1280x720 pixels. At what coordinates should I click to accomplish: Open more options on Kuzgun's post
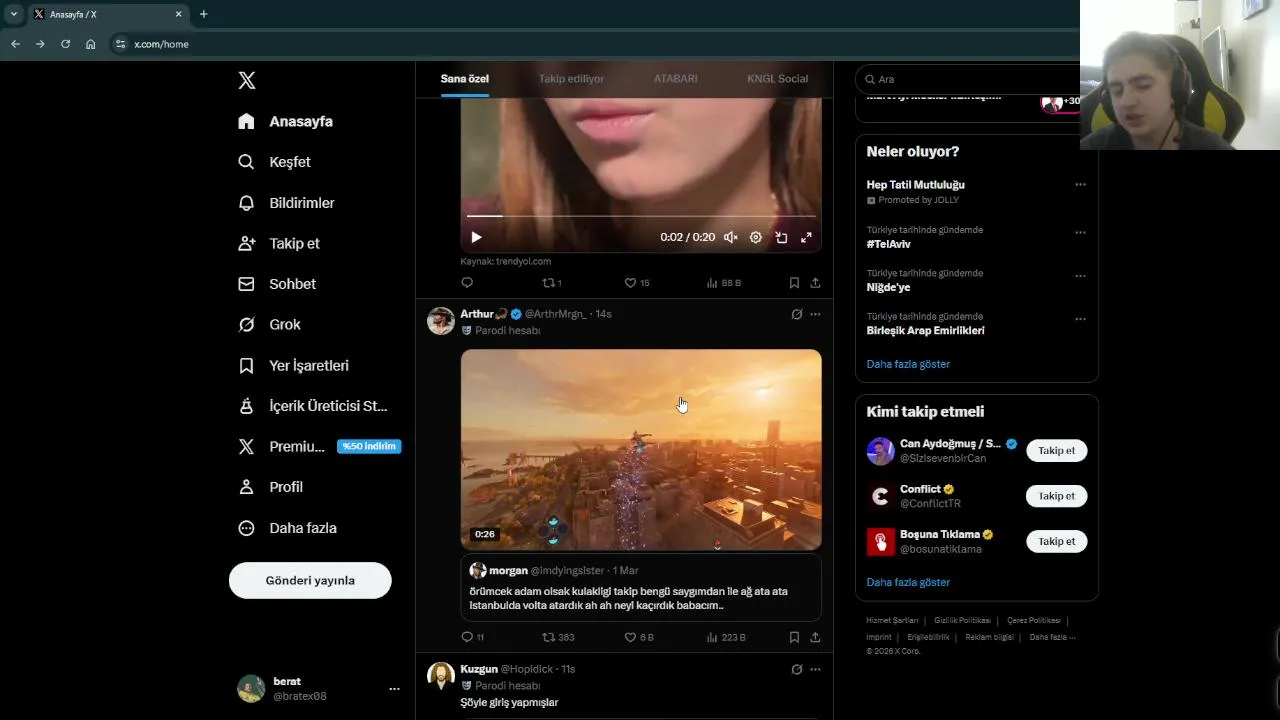[815, 669]
